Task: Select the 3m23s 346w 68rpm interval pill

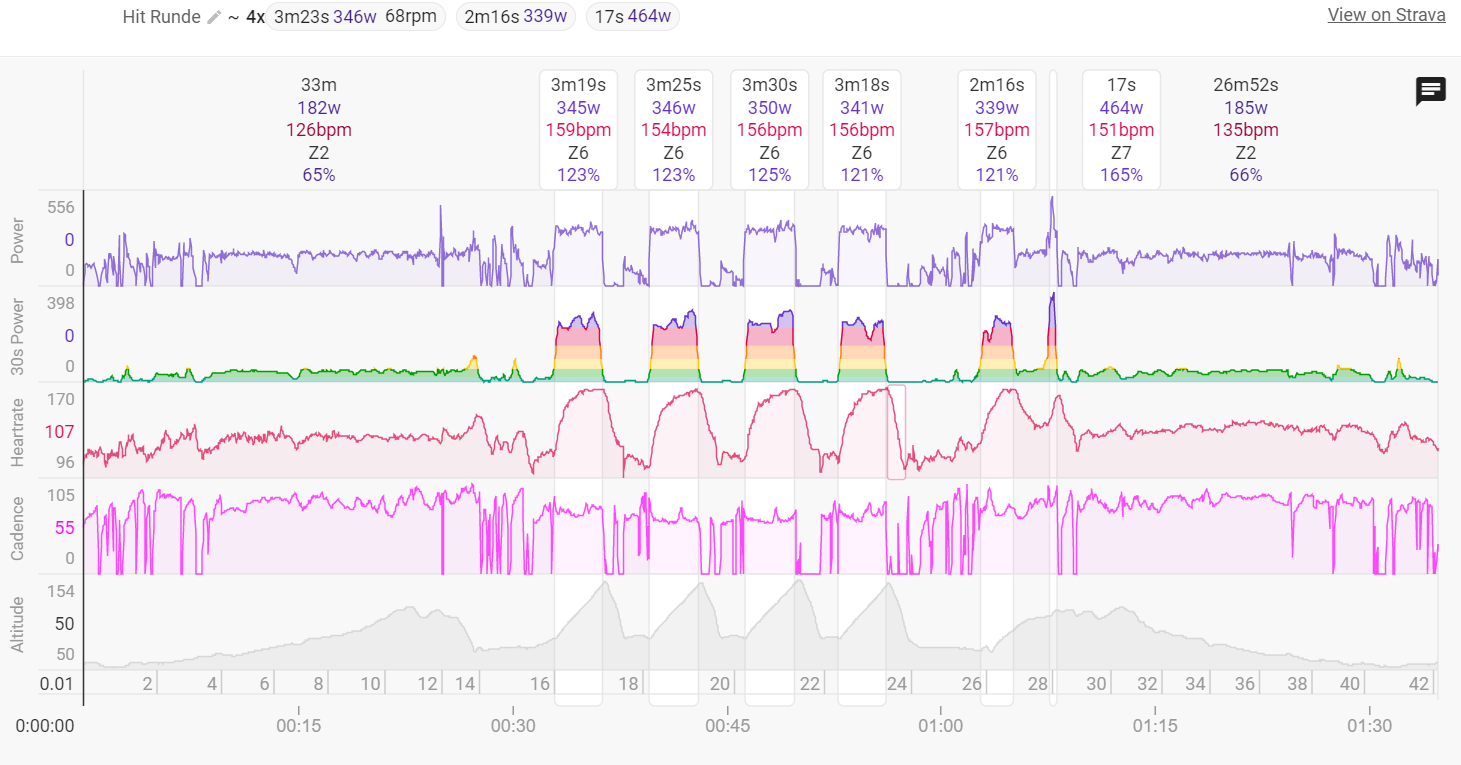Action: click(x=356, y=17)
